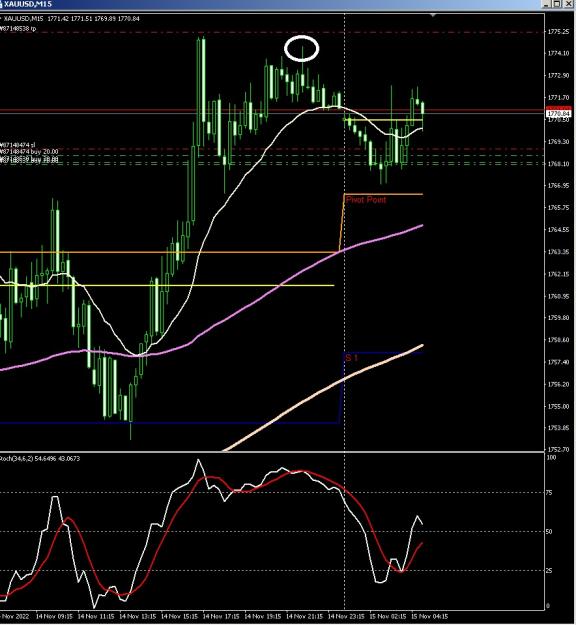
Task: Select the #87148474 buy 20.00 order label
Action: (x=29, y=151)
